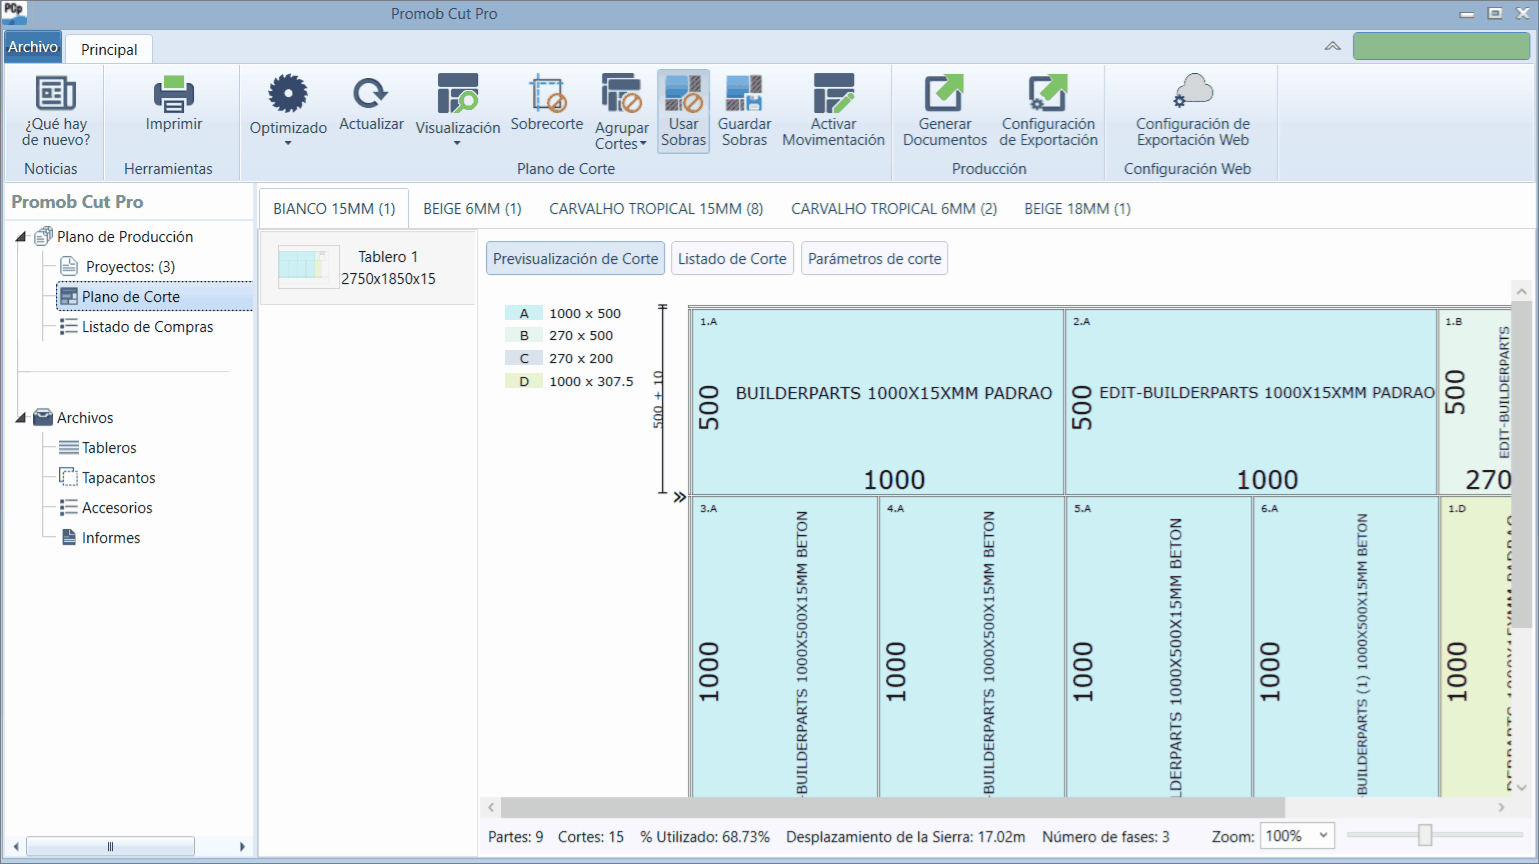
Task: Click the Actualizar refresh icon
Action: [x=371, y=94]
